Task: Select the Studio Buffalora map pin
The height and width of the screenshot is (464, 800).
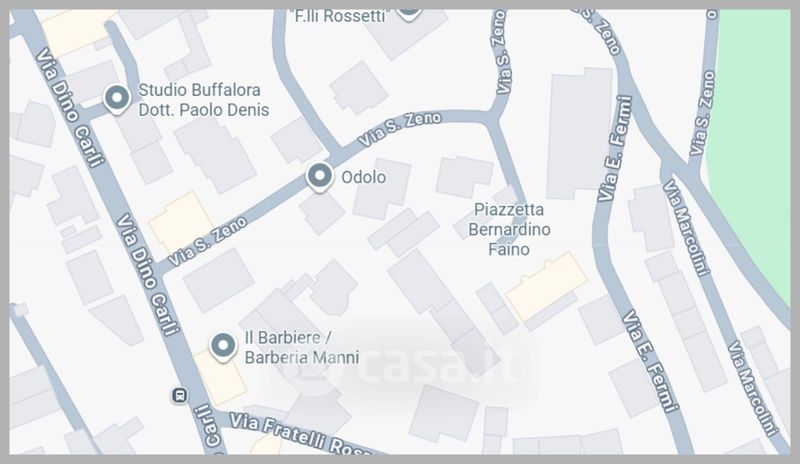Action: coord(117,99)
